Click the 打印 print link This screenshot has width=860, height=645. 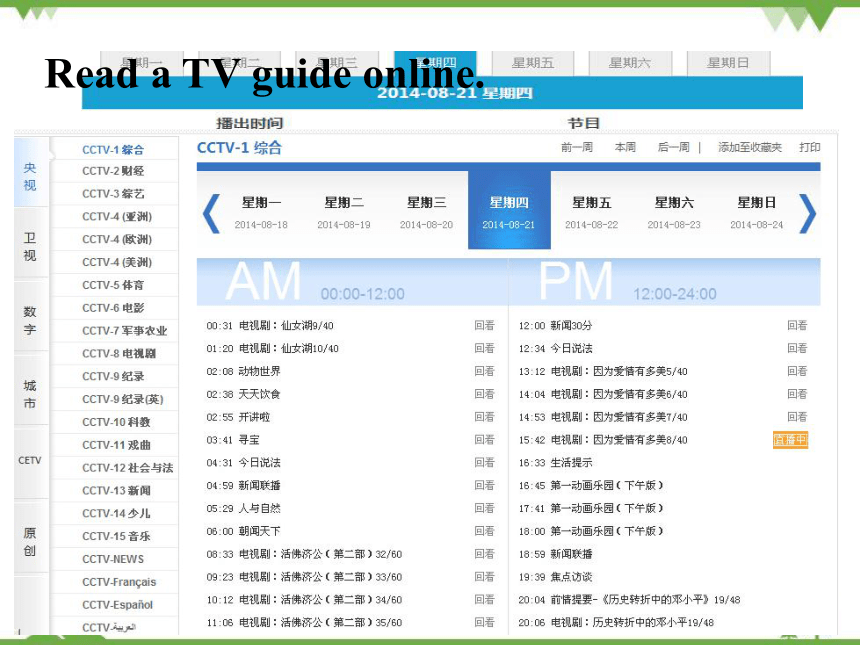(x=810, y=147)
